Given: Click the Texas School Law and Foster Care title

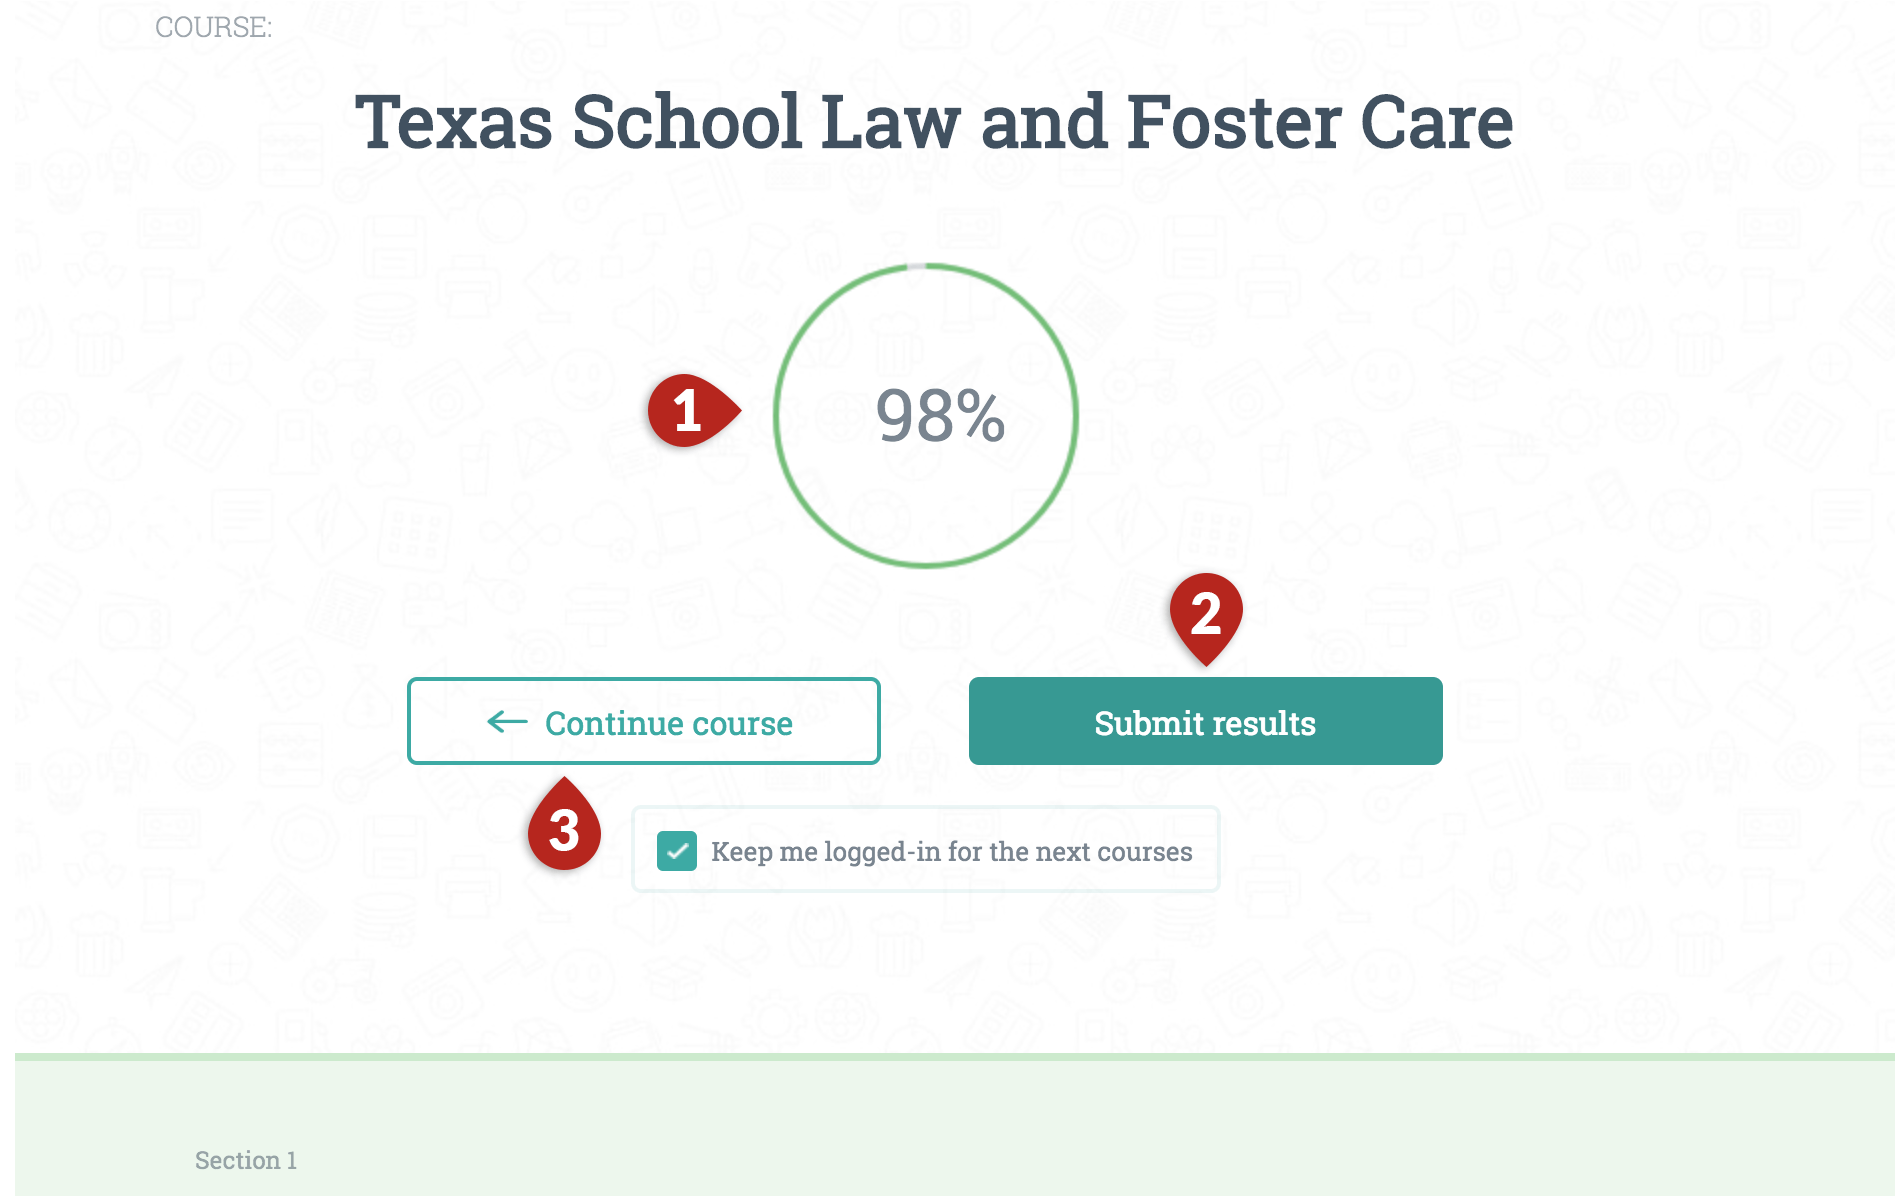Looking at the screenshot, I should (934, 122).
